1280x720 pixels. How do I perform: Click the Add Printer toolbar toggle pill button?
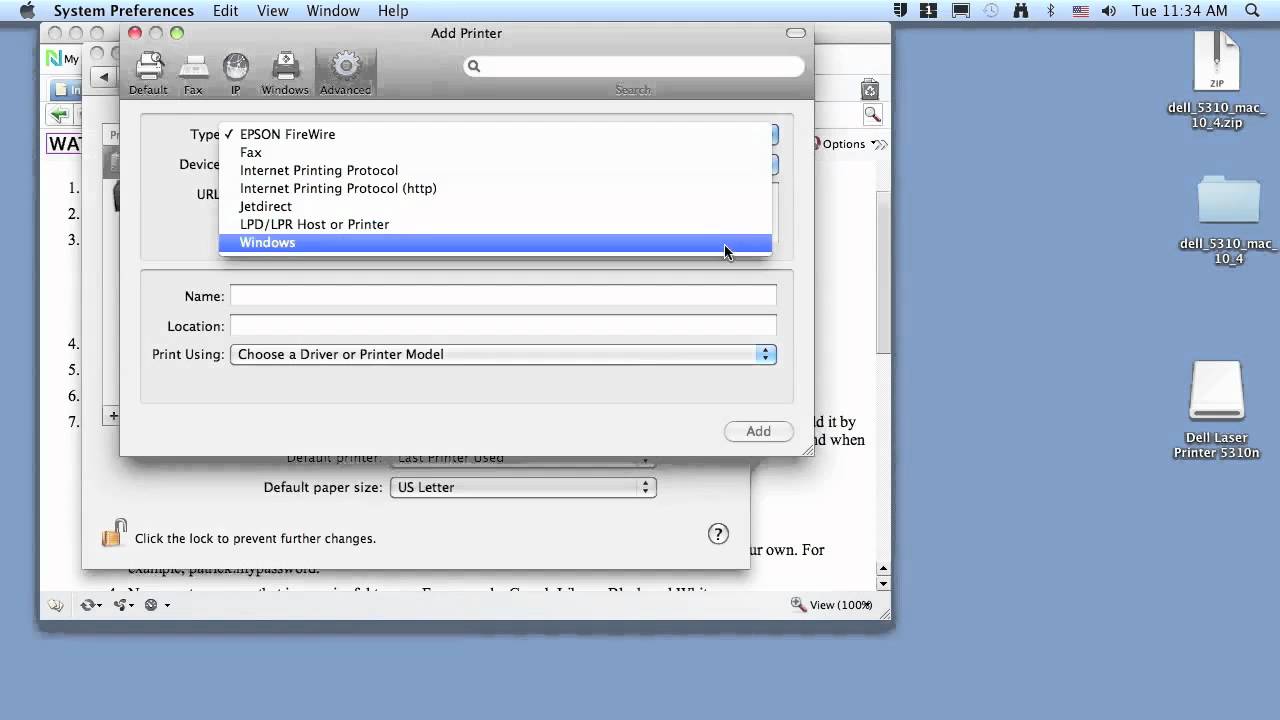point(796,33)
